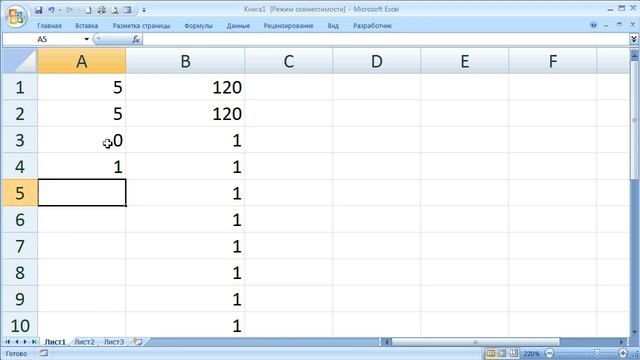The image size is (640, 360).
Task: Expand the formula bar with the chevron
Action: pyautogui.click(x=634, y=39)
